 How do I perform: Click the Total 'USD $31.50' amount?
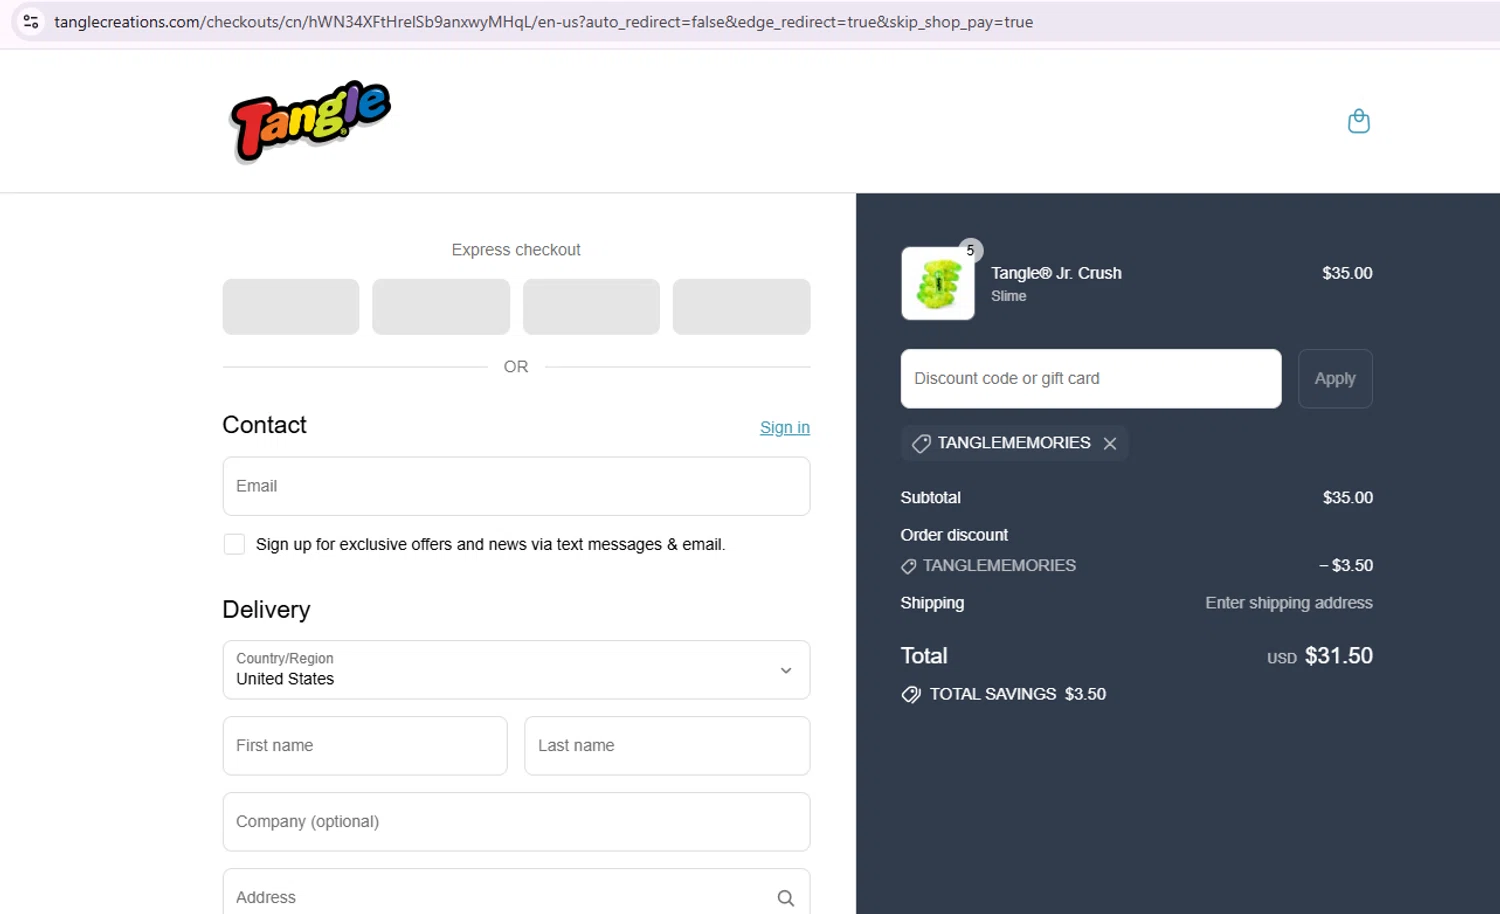[x=1320, y=656]
